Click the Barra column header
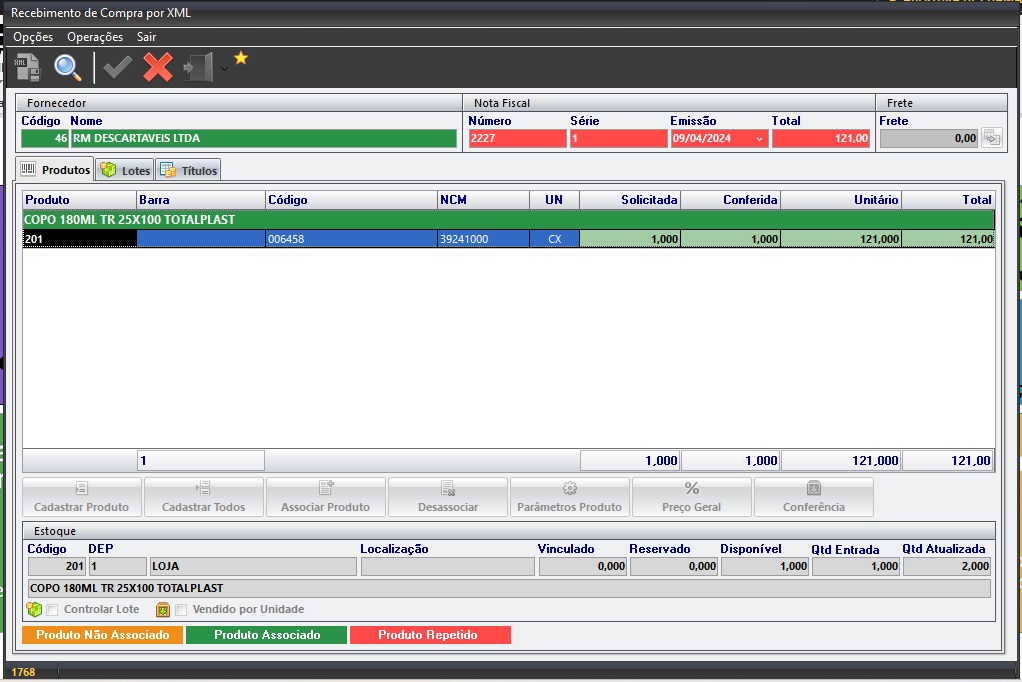 (x=201, y=200)
